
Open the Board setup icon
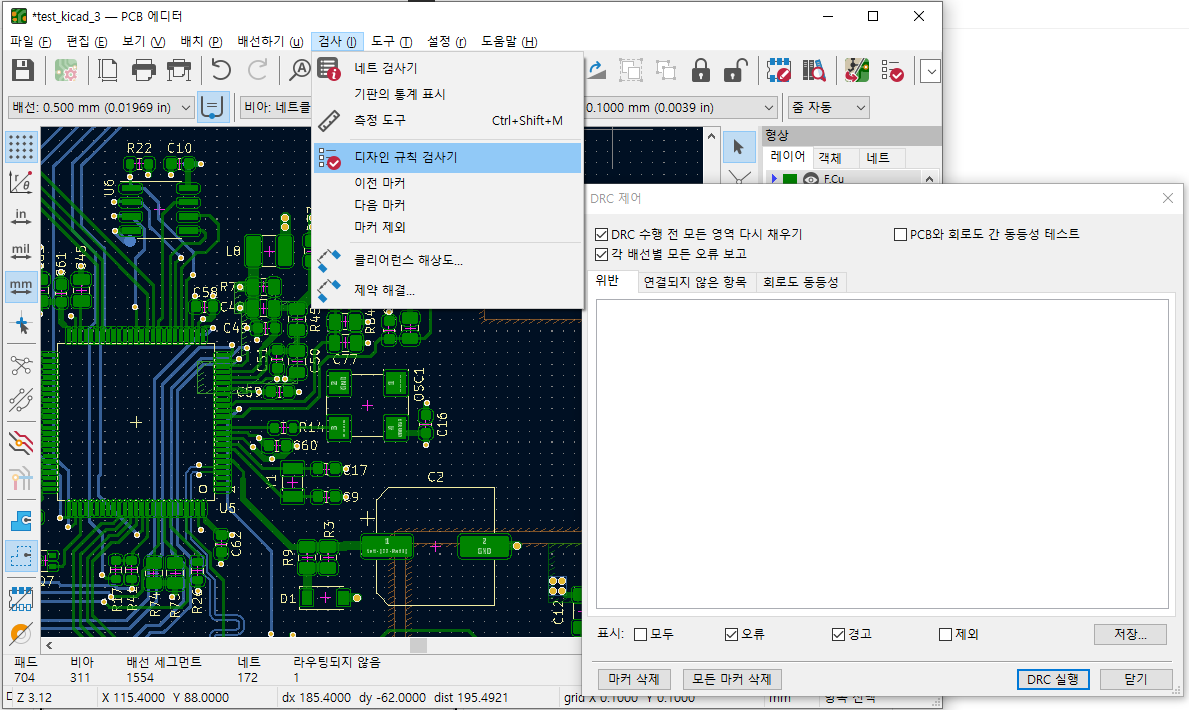point(66,71)
